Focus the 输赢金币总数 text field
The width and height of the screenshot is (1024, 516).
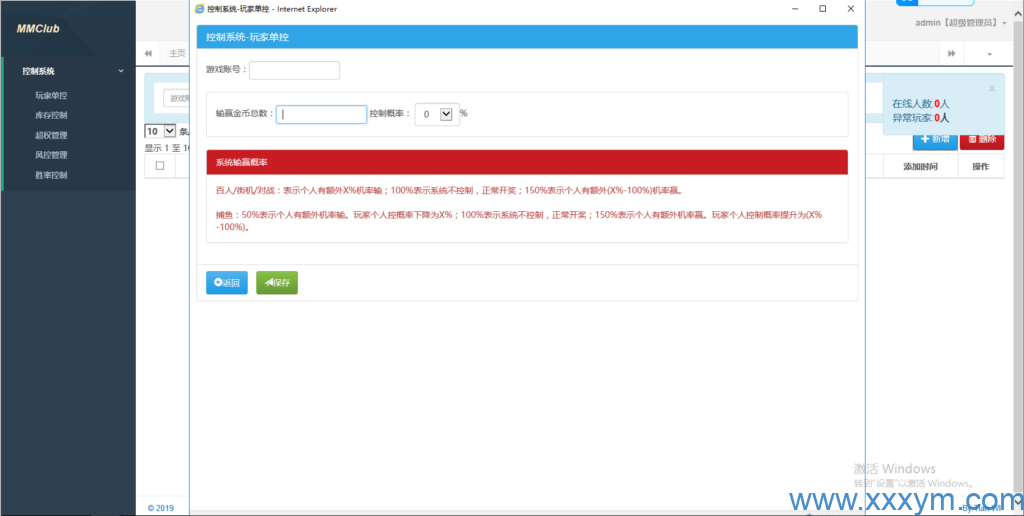click(x=321, y=114)
